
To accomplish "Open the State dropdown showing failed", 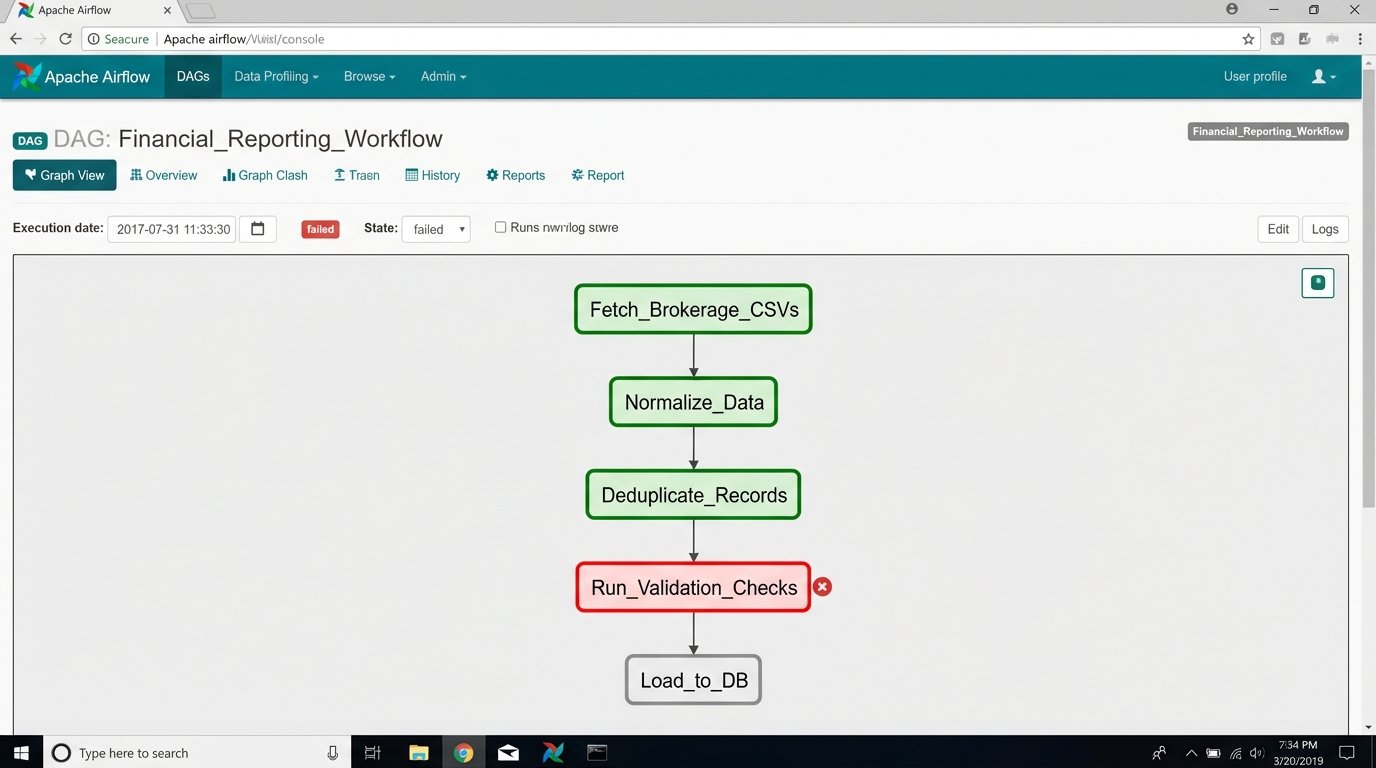I will 436,229.
